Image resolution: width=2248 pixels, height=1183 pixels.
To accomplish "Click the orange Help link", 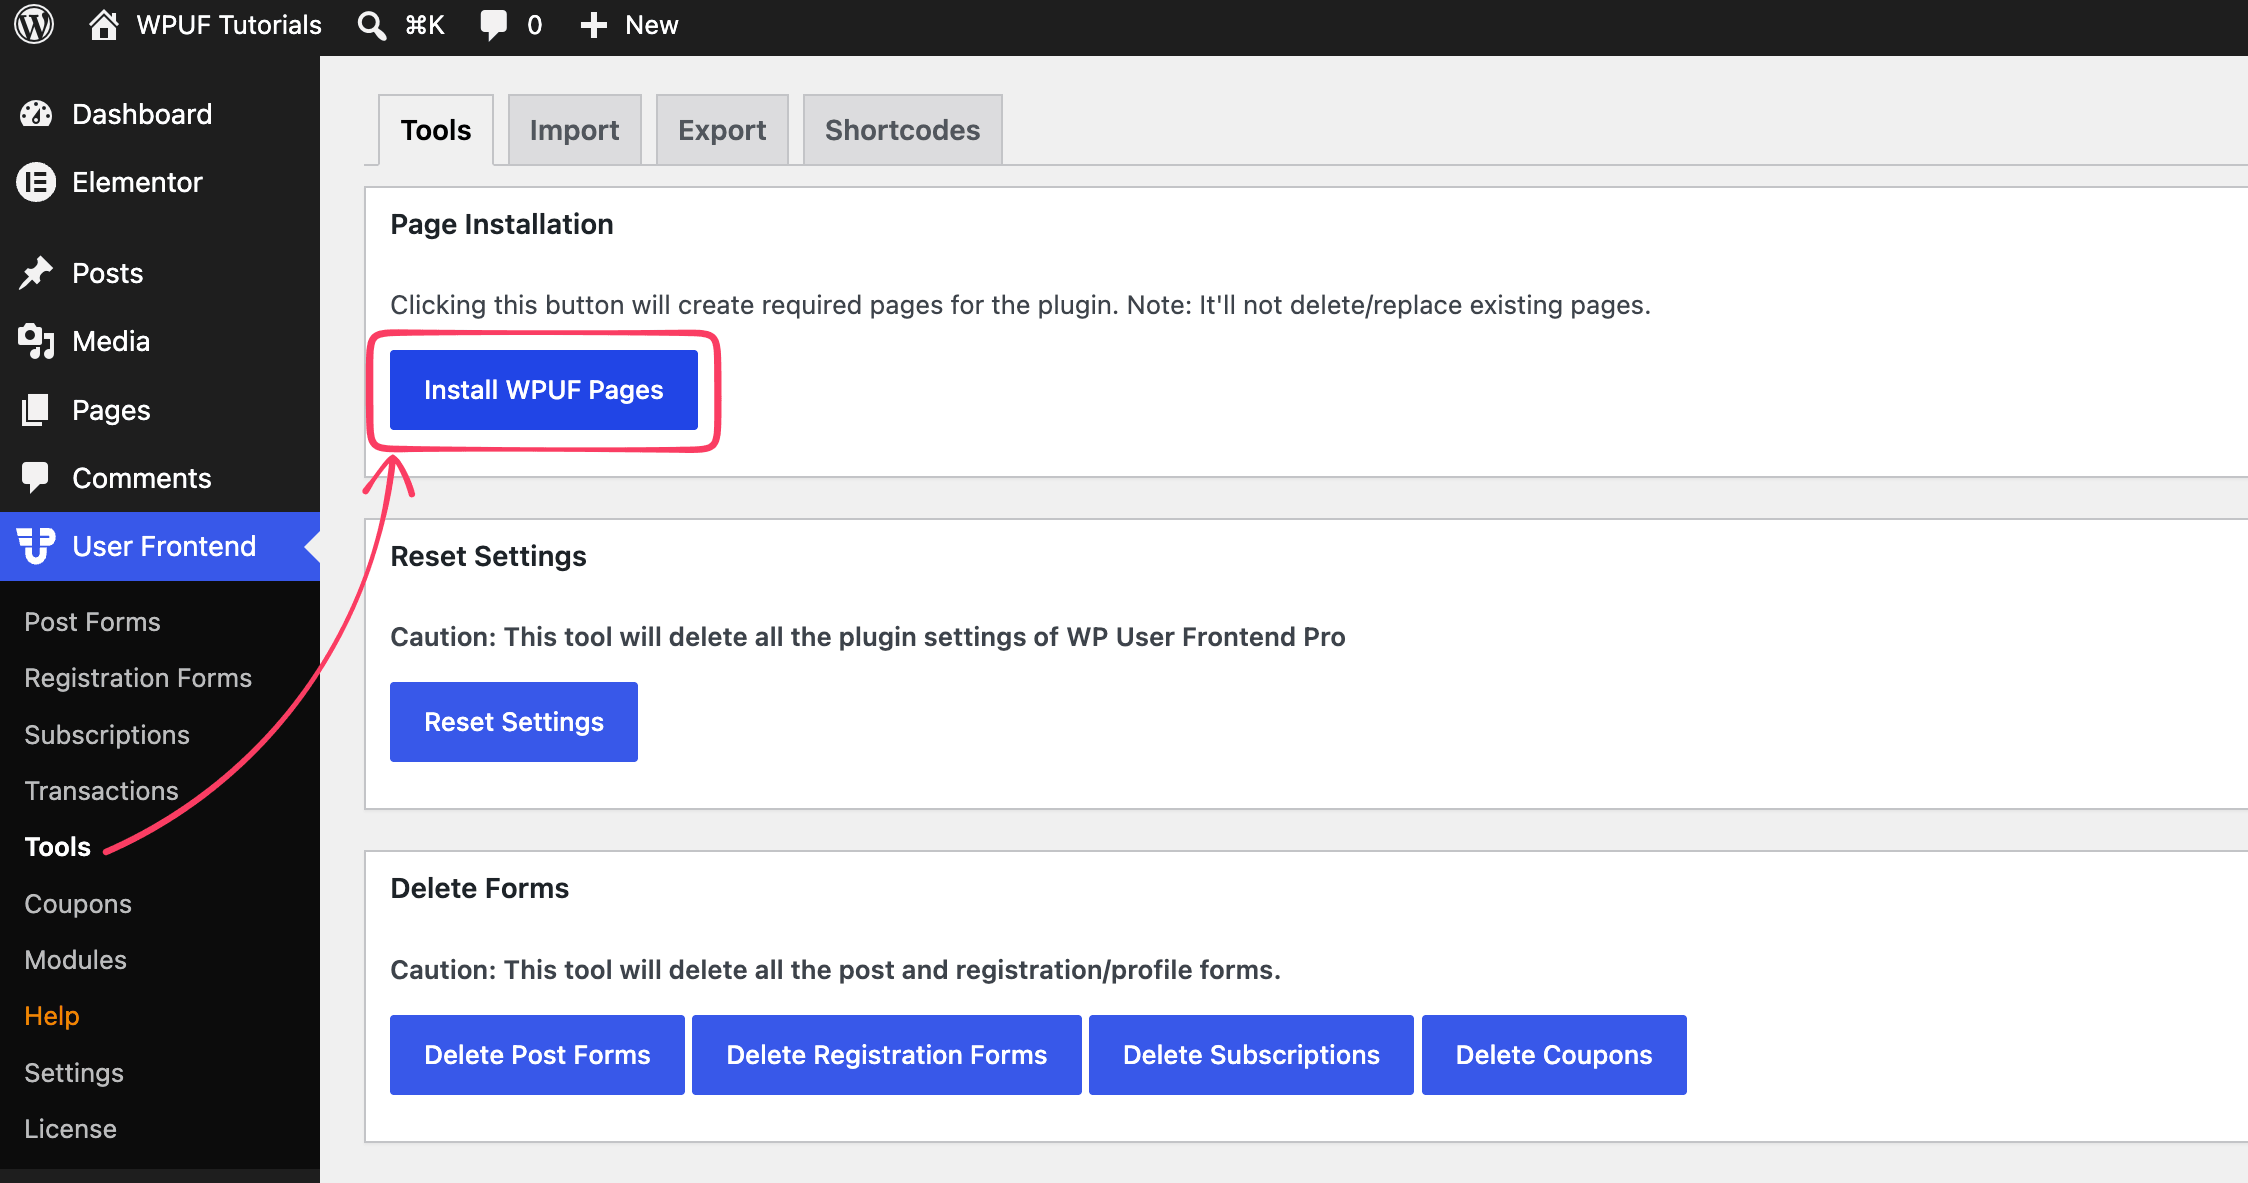I will (51, 1016).
